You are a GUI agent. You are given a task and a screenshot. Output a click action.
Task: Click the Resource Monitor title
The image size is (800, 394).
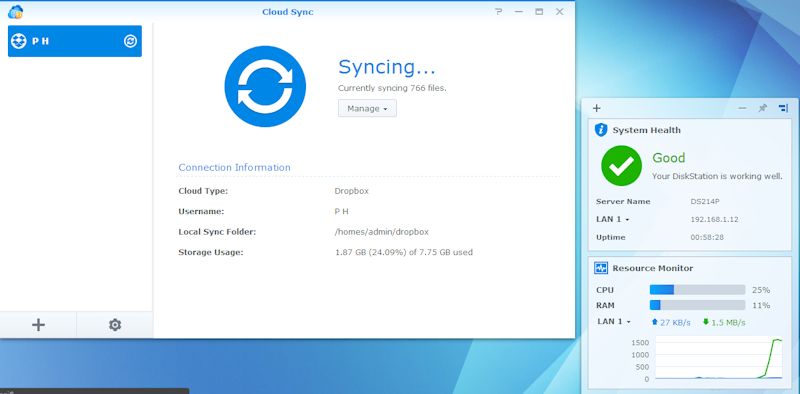(653, 268)
